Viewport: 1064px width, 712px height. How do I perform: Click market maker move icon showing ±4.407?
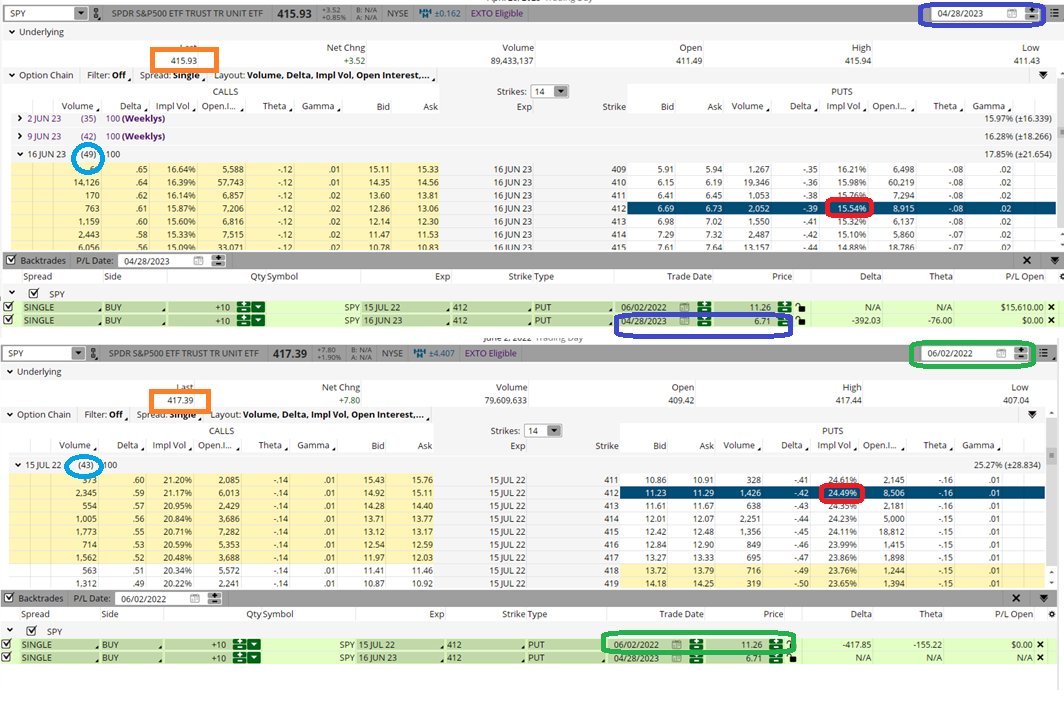(x=419, y=353)
